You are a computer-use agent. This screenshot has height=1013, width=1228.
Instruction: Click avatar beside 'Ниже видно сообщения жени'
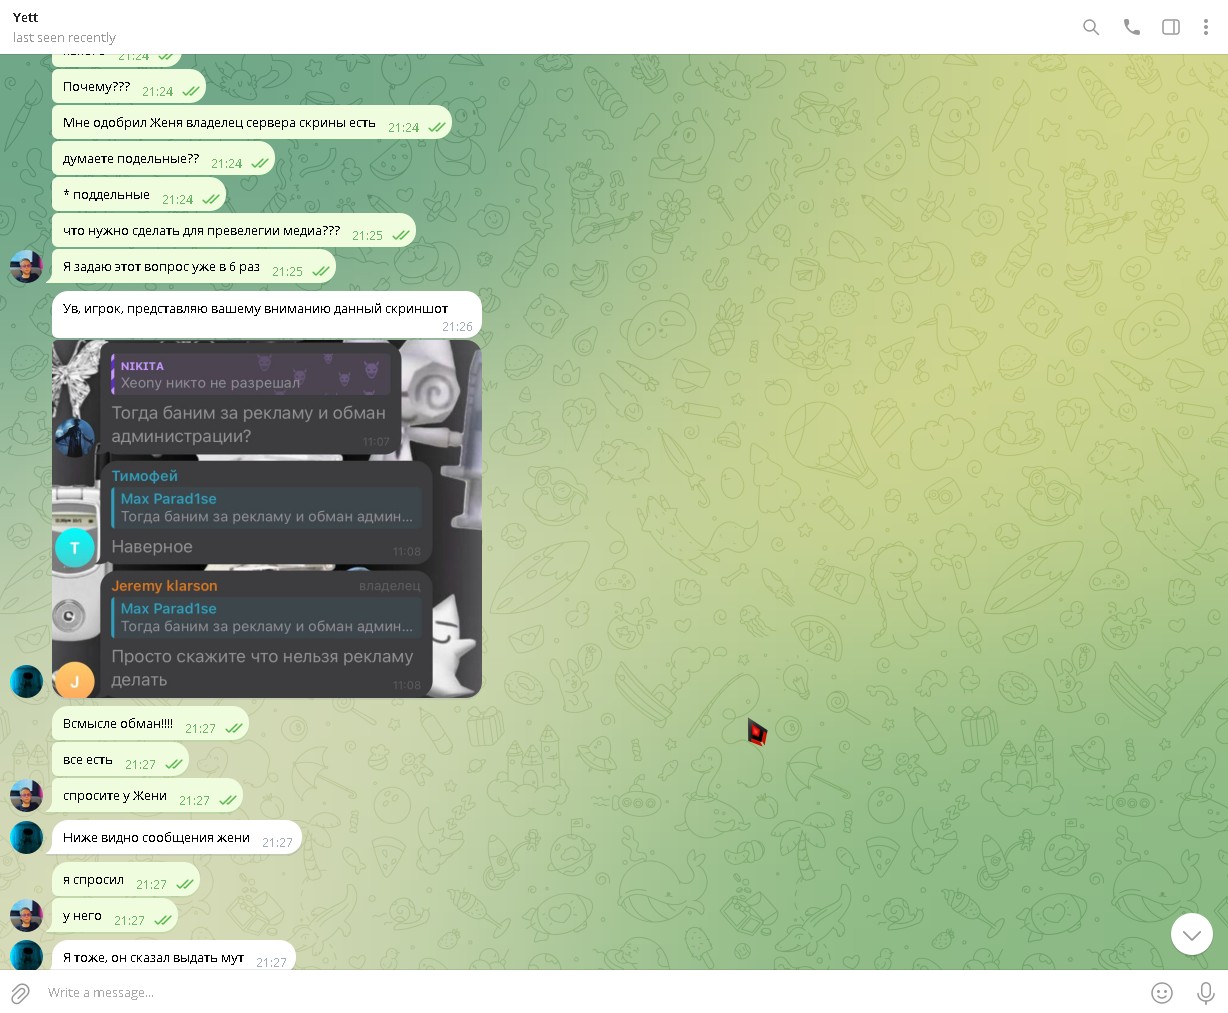pyautogui.click(x=26, y=838)
